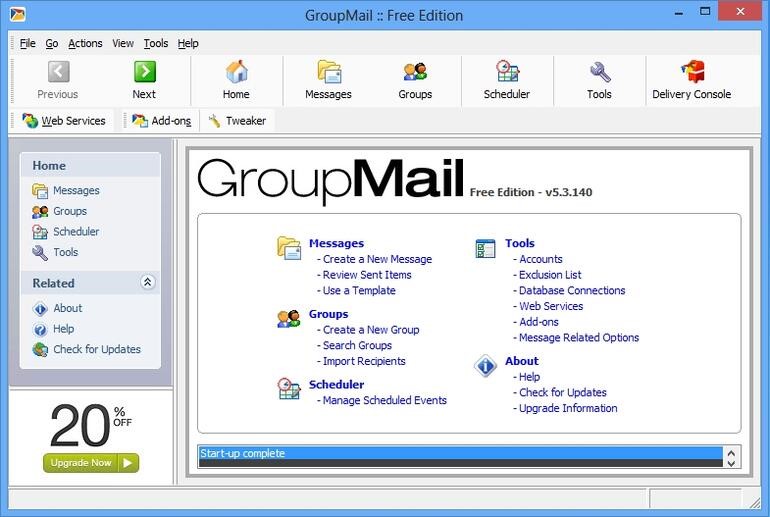Open the View menu
Viewport: 770px width, 517px height.
(x=123, y=43)
